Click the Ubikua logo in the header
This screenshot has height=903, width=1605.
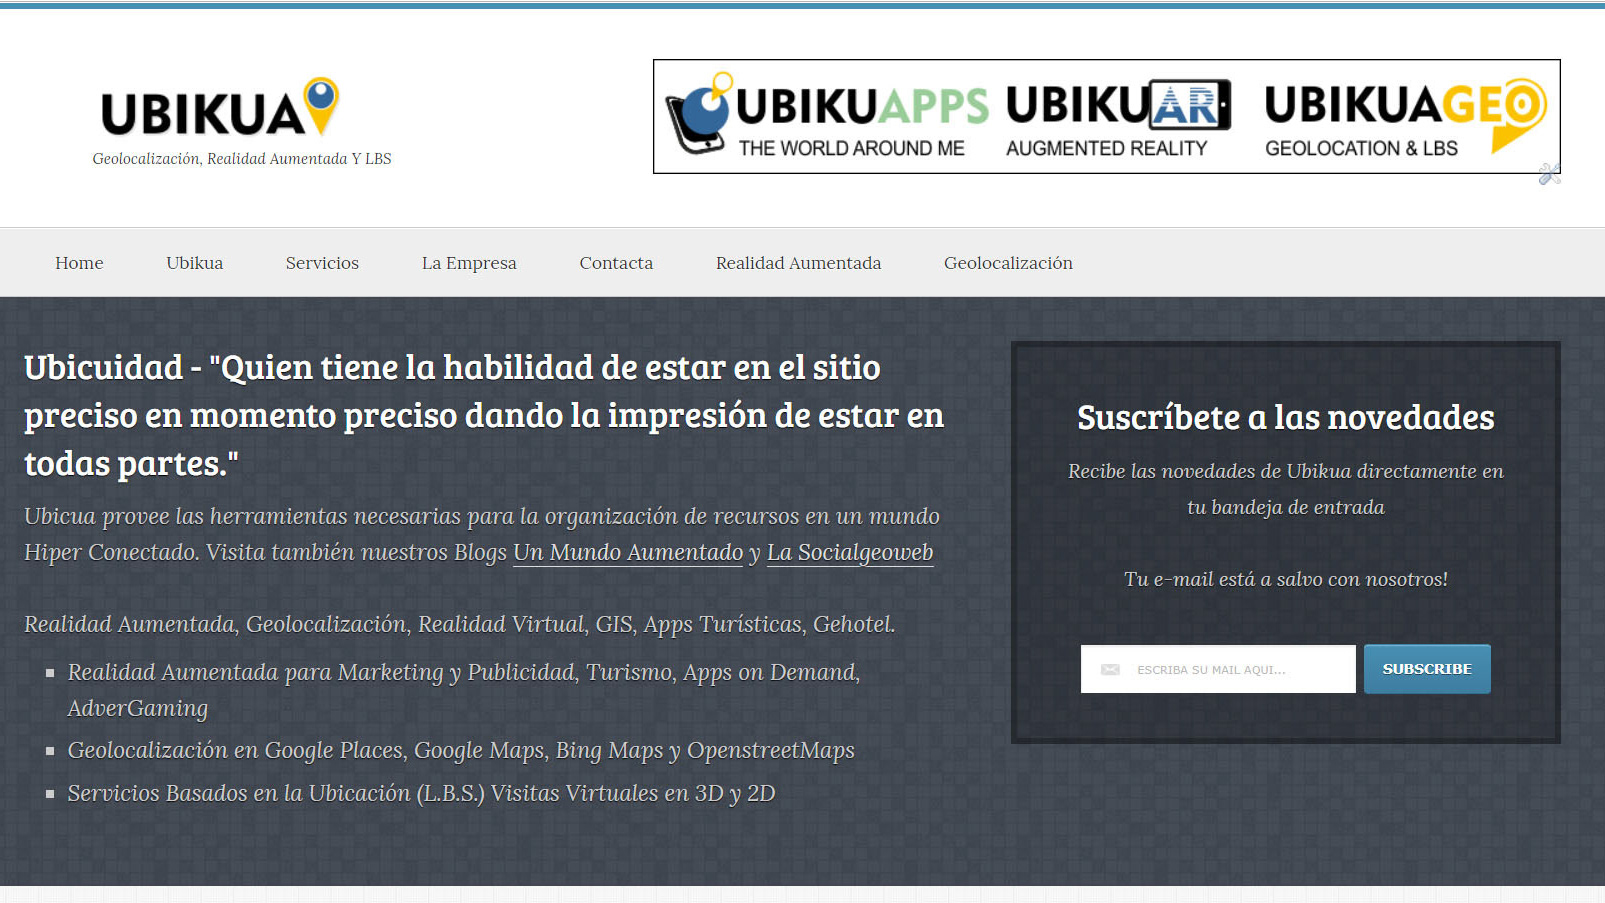pos(220,108)
